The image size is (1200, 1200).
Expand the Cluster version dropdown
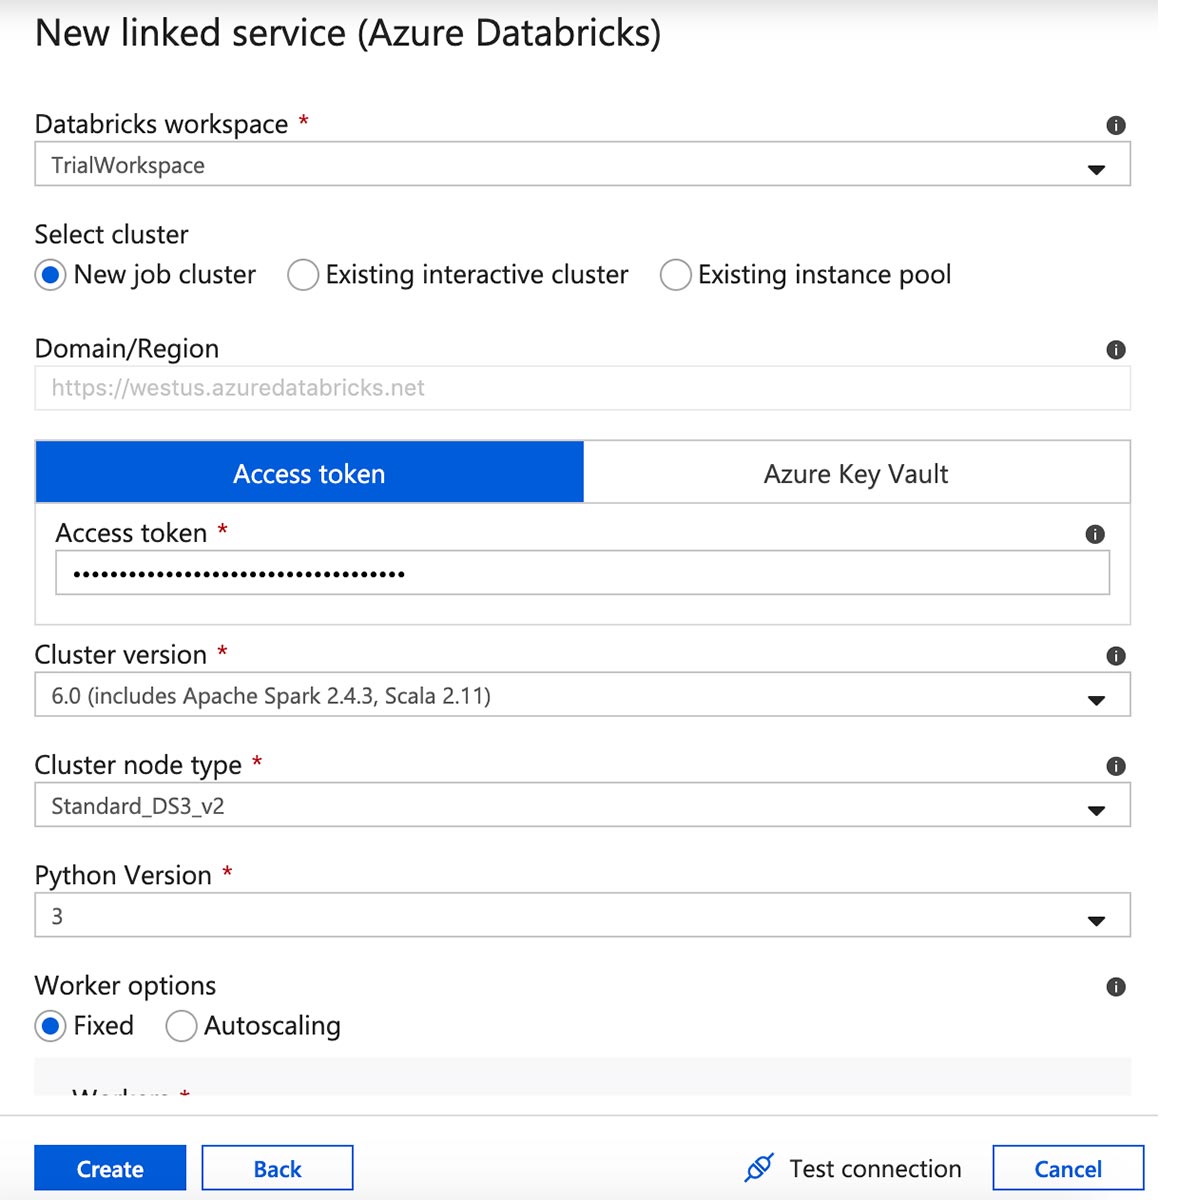[x=582, y=695]
